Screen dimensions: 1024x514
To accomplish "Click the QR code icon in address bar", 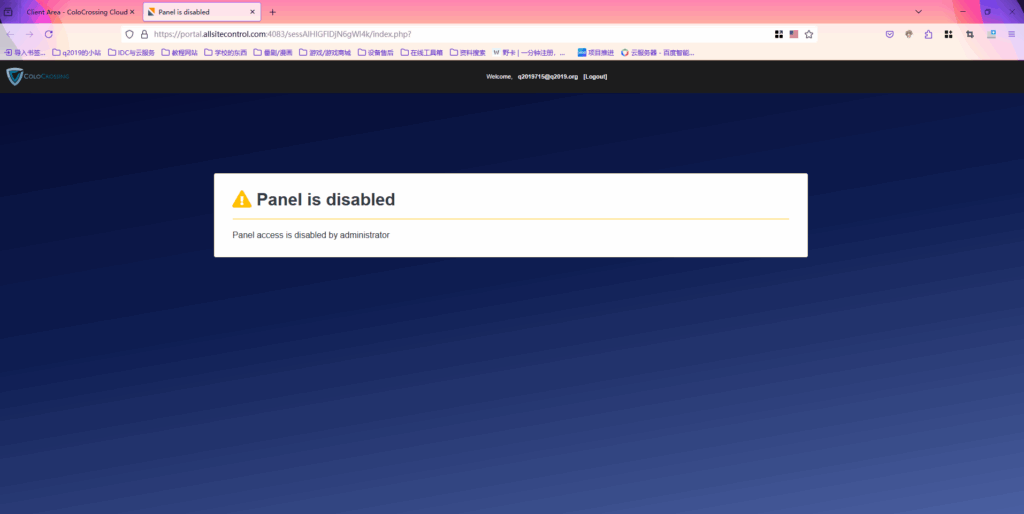I will [x=779, y=34].
